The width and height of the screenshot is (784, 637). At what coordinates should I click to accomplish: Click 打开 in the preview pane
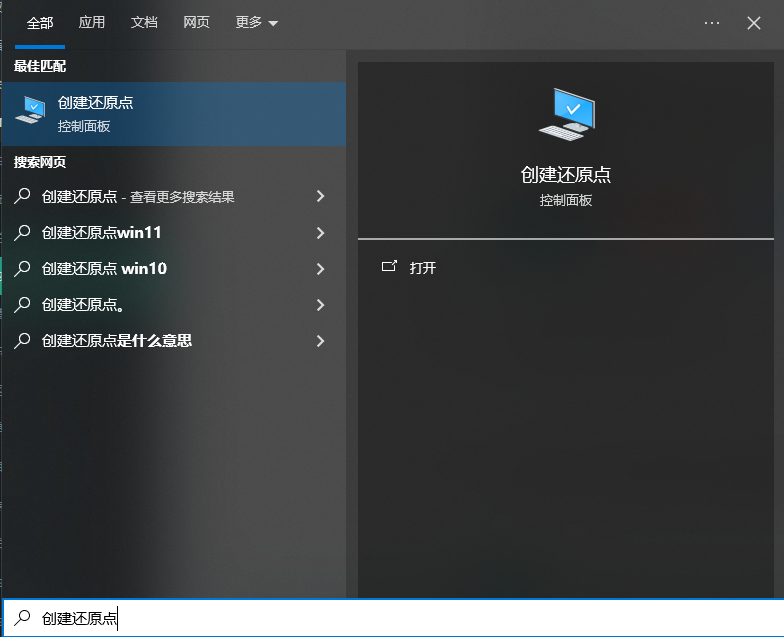tap(422, 268)
